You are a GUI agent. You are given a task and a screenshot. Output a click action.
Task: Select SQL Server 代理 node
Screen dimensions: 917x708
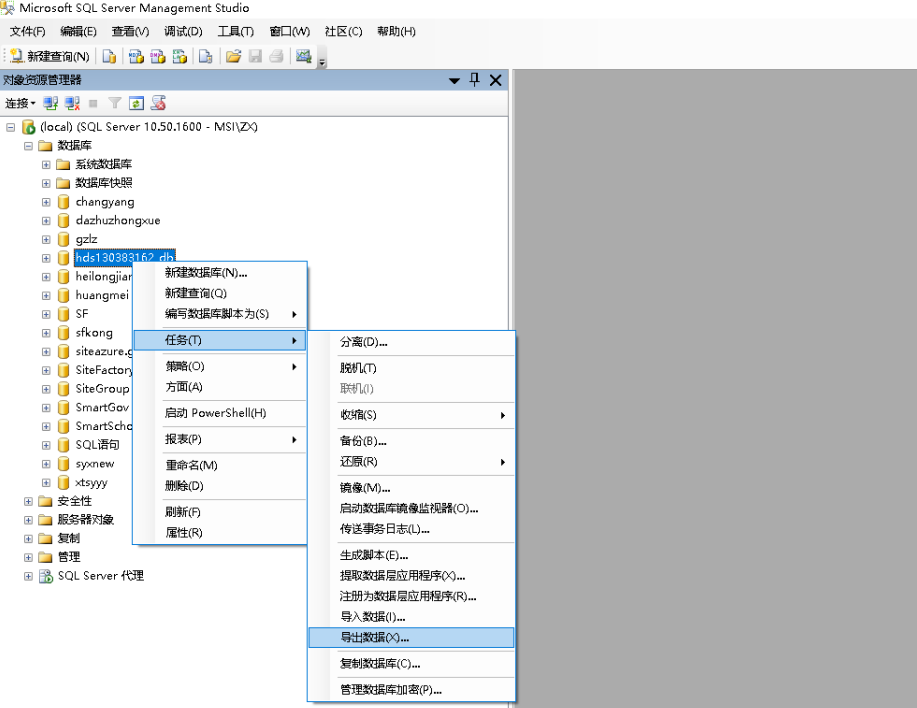click(100, 576)
